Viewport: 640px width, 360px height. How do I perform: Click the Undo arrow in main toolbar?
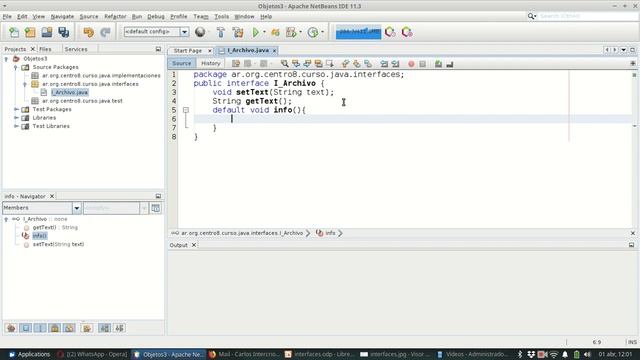coord(89,32)
